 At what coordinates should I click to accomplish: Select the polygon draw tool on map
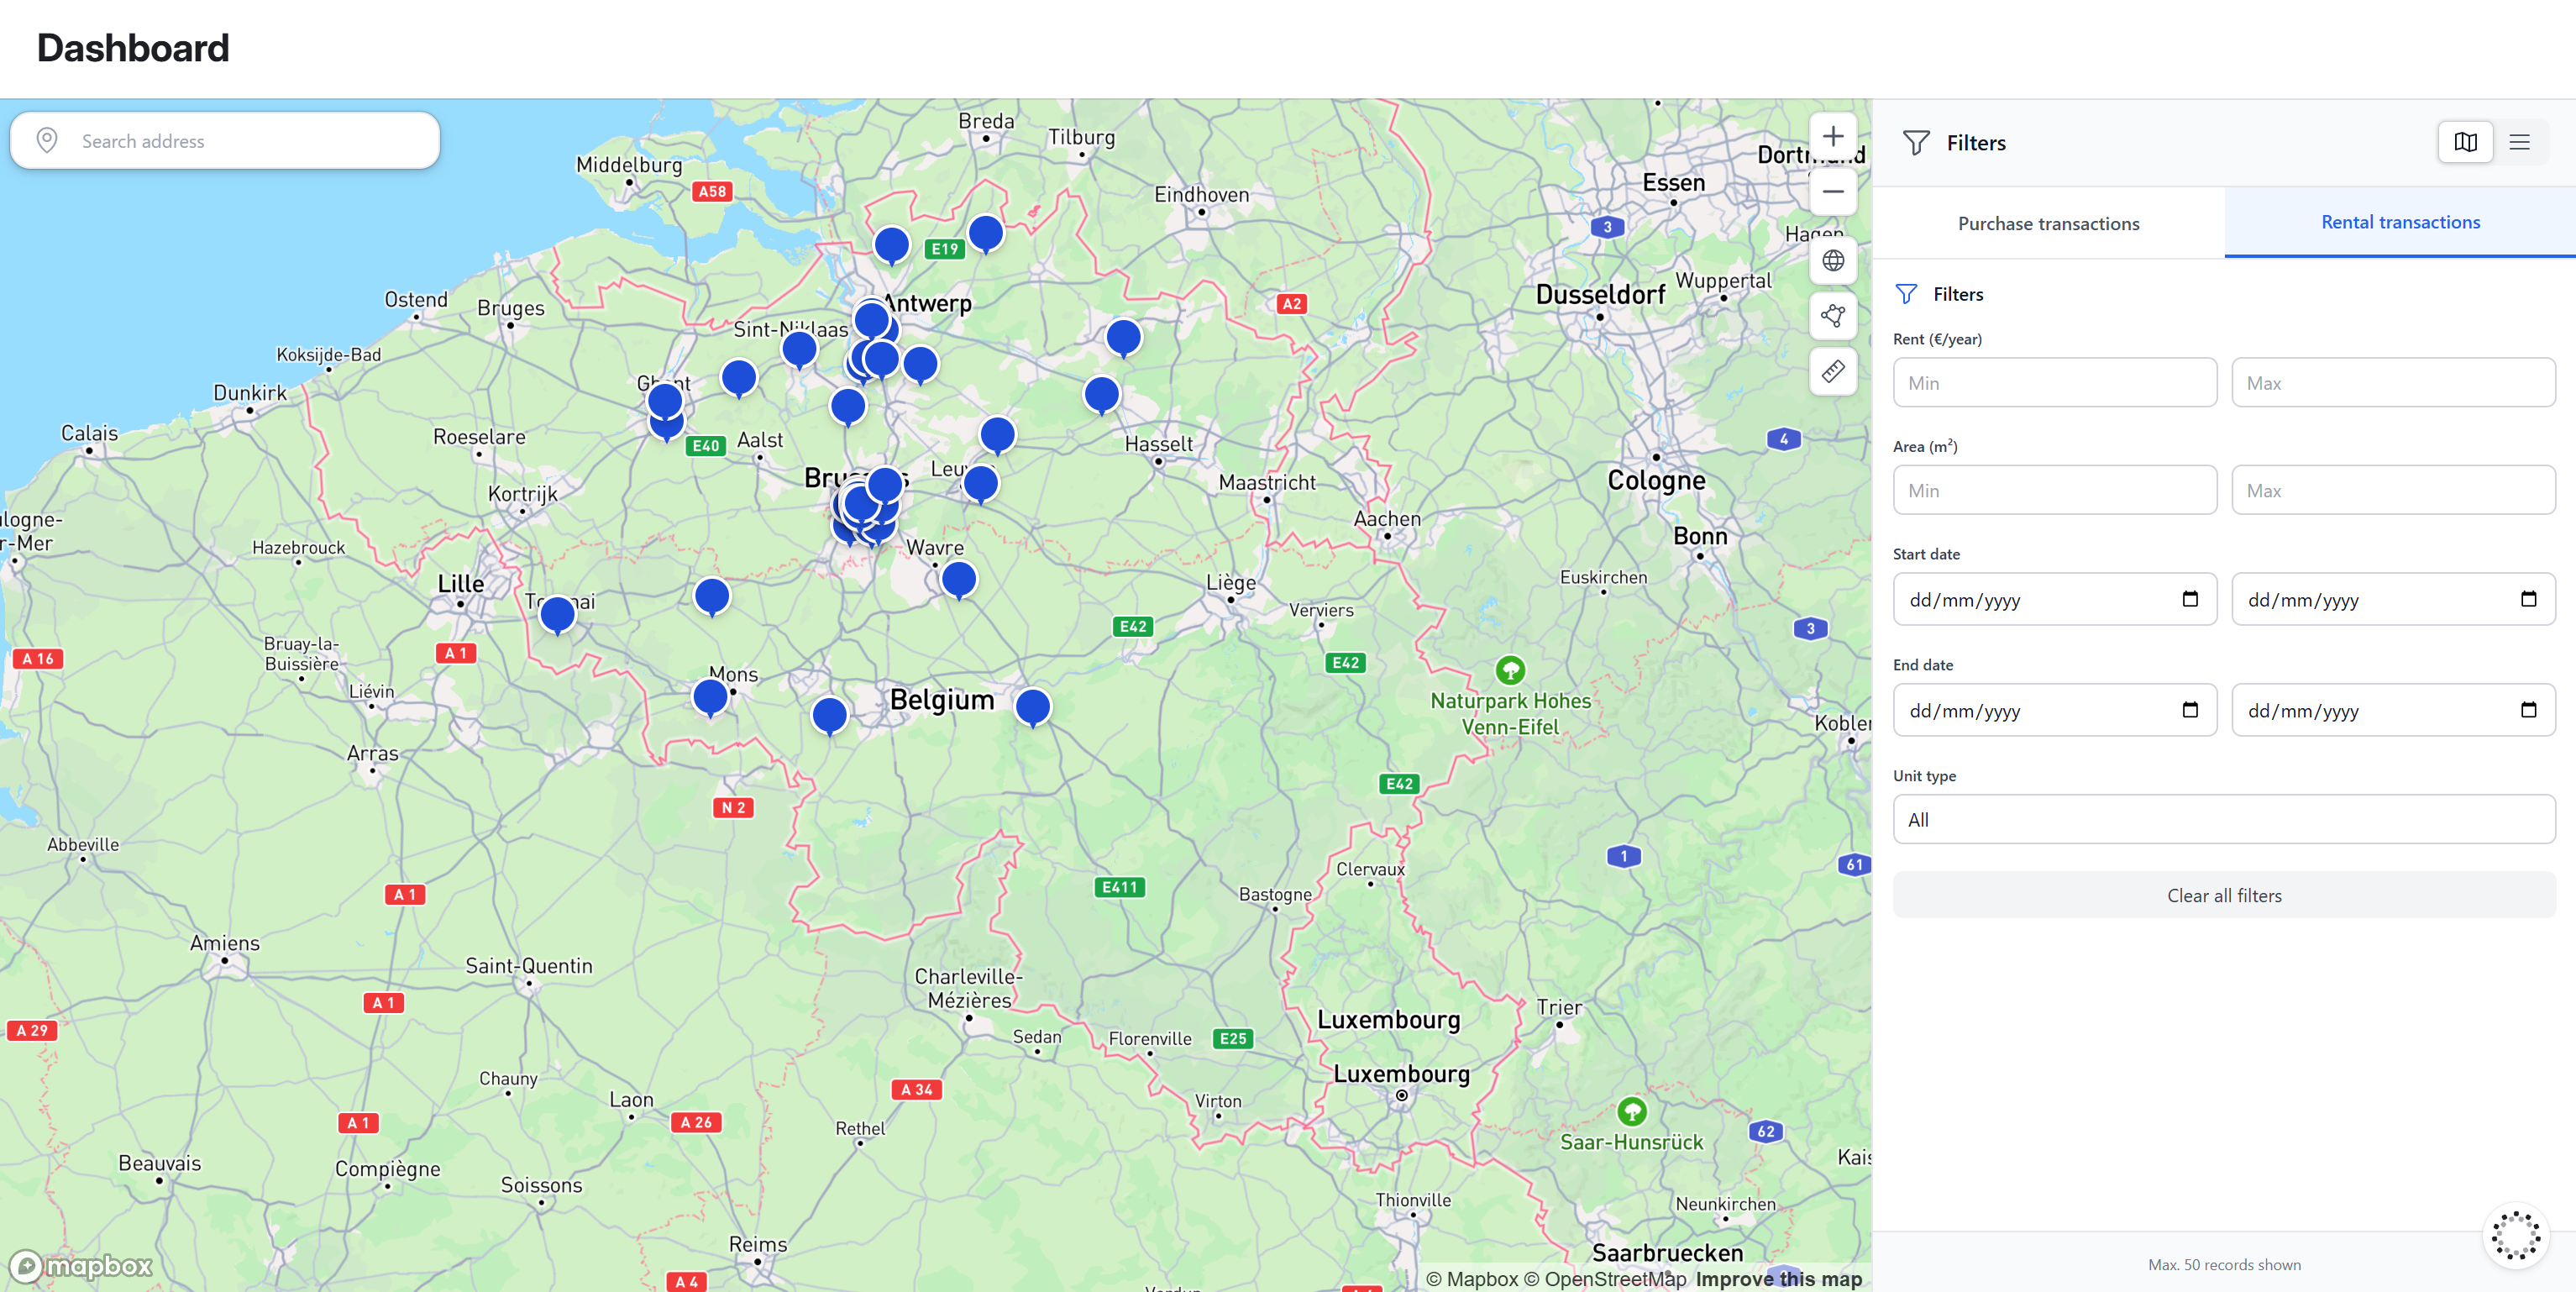(x=1832, y=316)
